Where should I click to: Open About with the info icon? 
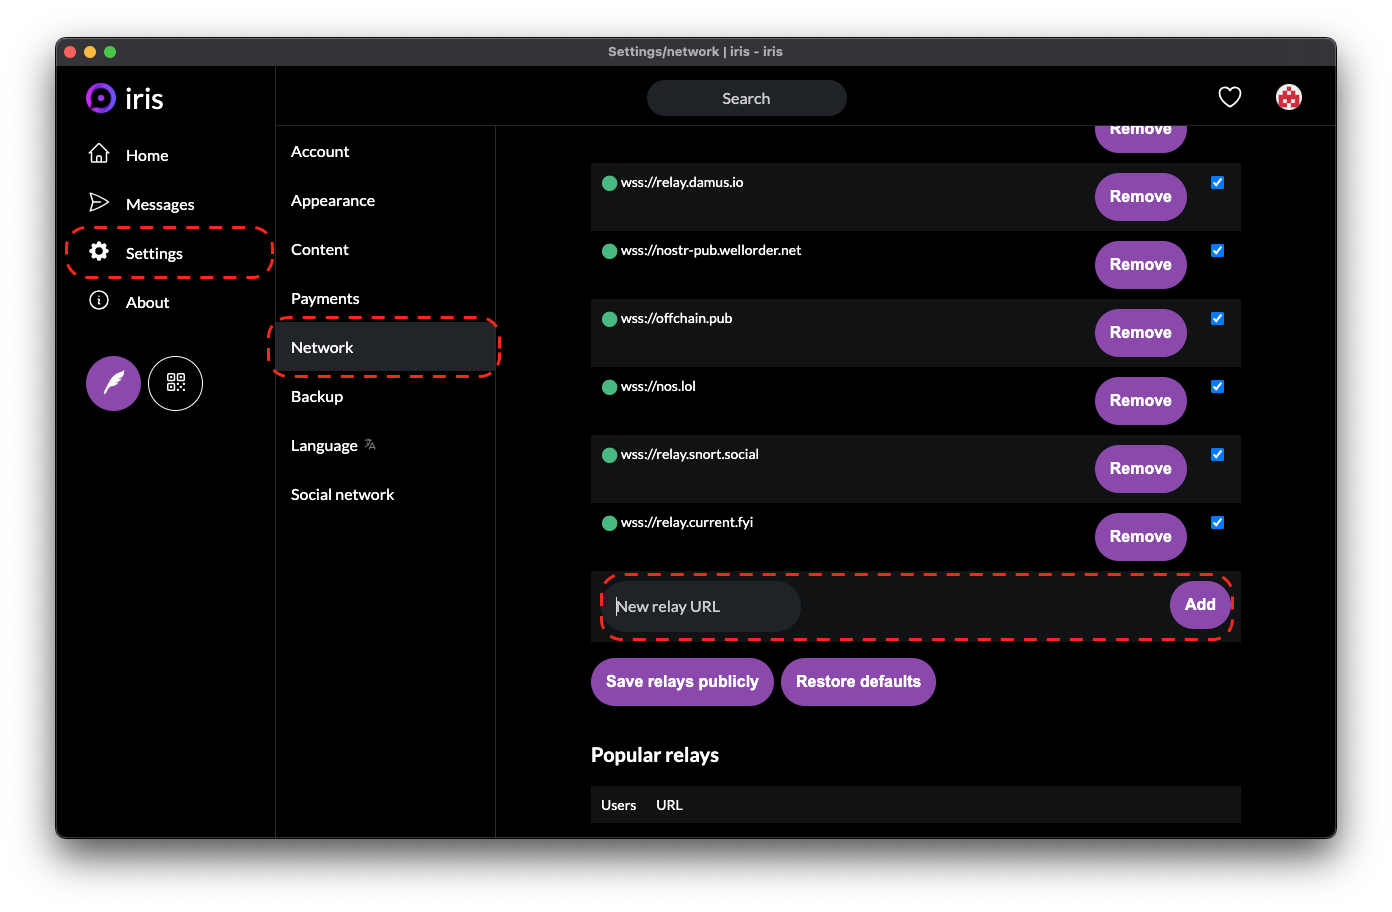point(99,301)
